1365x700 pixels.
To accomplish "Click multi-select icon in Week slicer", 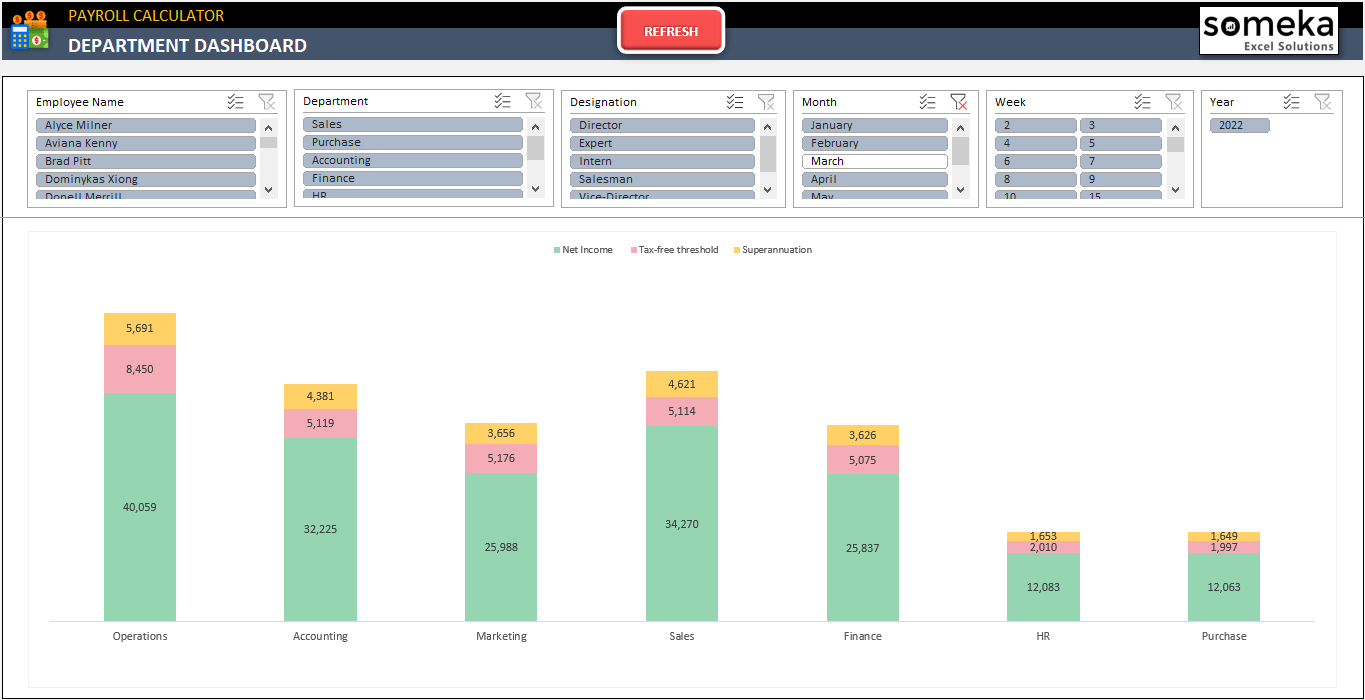I will tap(1143, 102).
